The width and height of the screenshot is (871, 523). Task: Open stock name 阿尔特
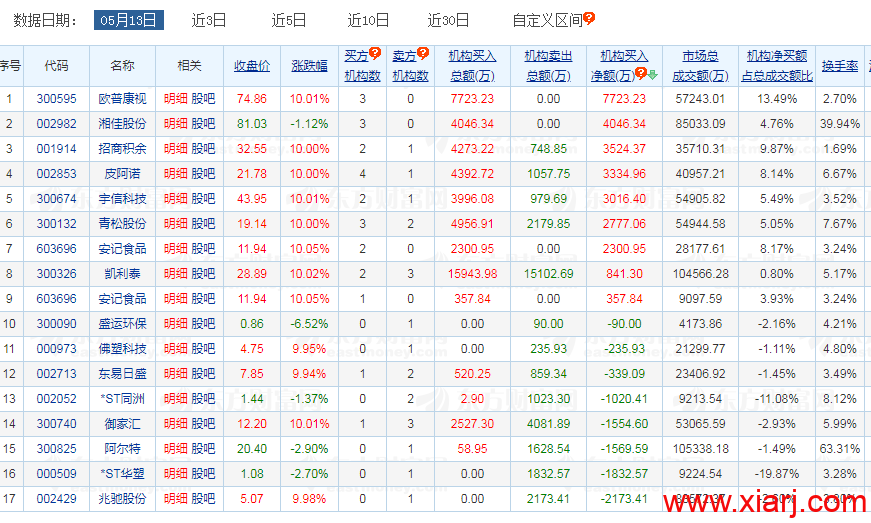[122, 449]
